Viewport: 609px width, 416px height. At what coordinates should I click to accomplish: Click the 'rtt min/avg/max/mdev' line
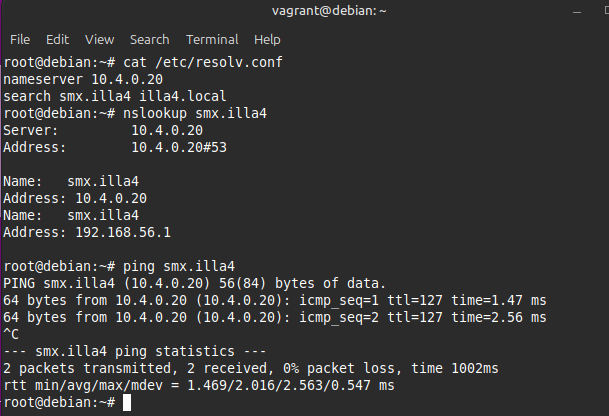click(x=199, y=385)
